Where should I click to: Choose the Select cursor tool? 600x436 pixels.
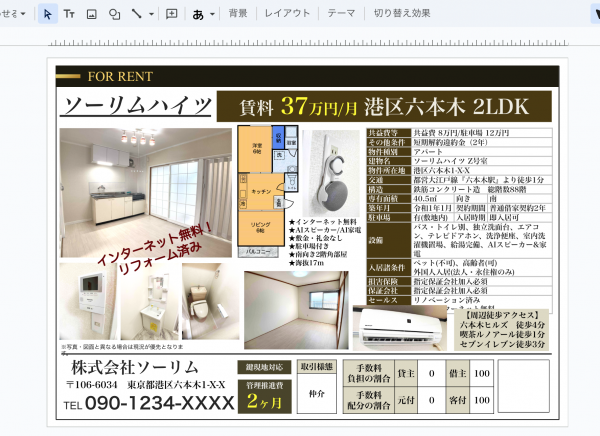[48, 14]
